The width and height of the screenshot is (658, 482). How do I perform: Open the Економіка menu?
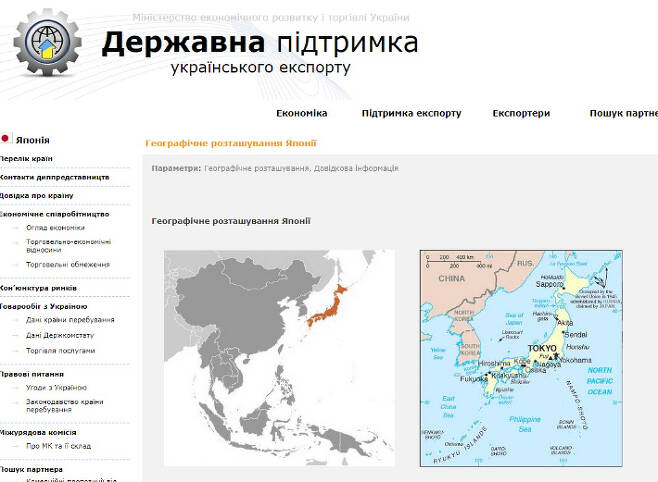[302, 113]
